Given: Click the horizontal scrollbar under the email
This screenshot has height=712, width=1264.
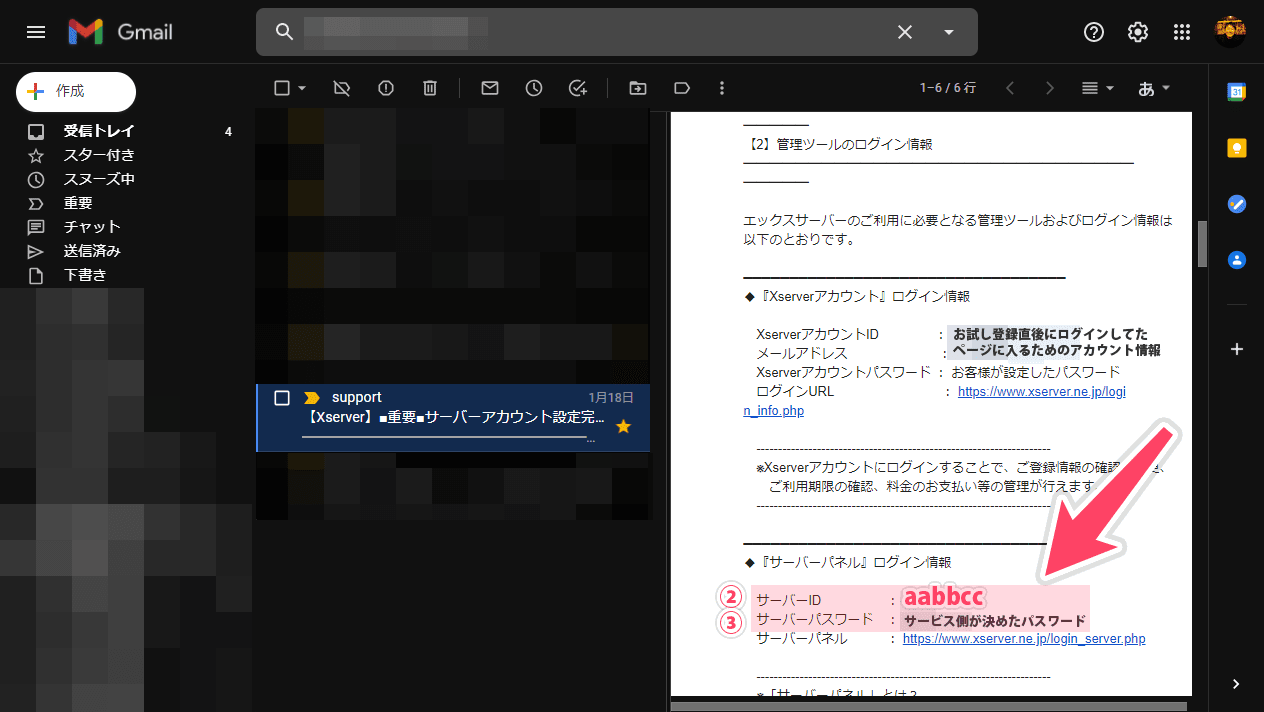Looking at the screenshot, I should pos(930,706).
